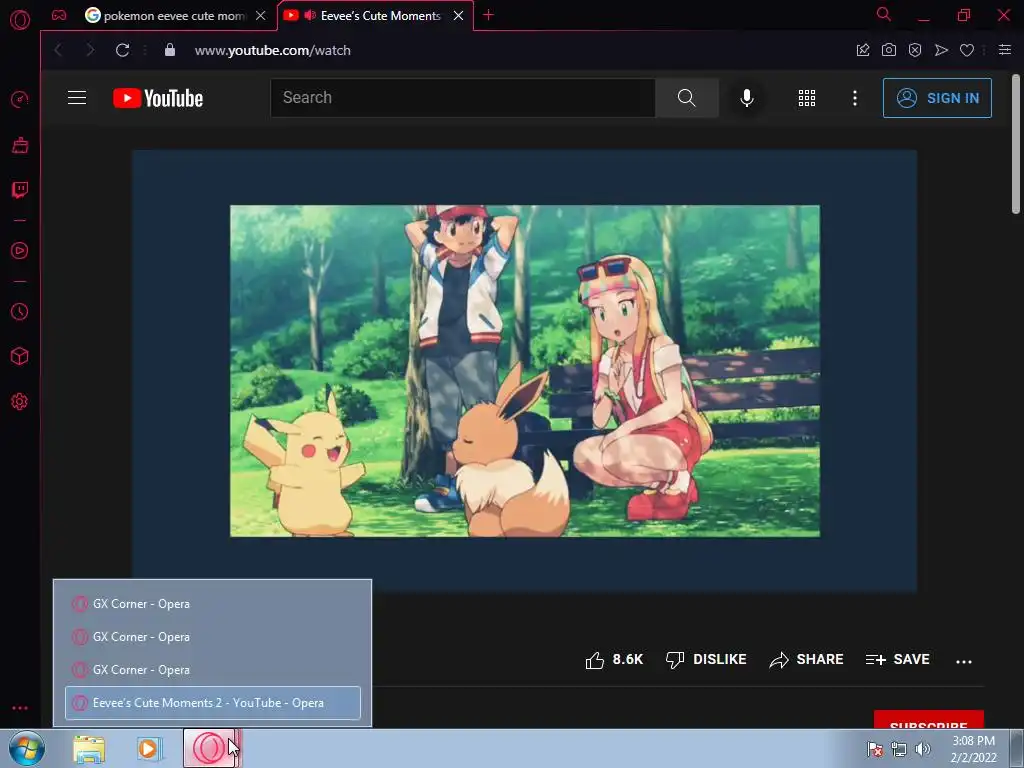Open Windows Media Player taskbar icon
The width and height of the screenshot is (1024, 768).
148,749
